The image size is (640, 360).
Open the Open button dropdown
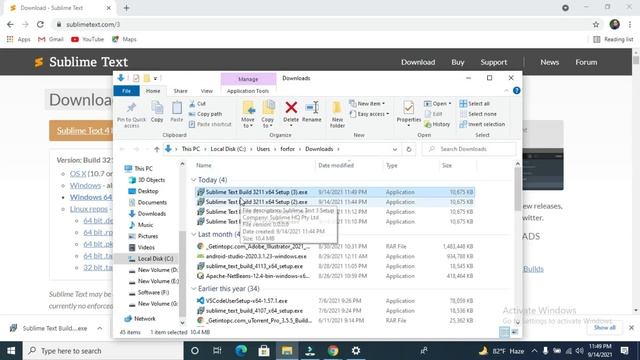pos(438,104)
